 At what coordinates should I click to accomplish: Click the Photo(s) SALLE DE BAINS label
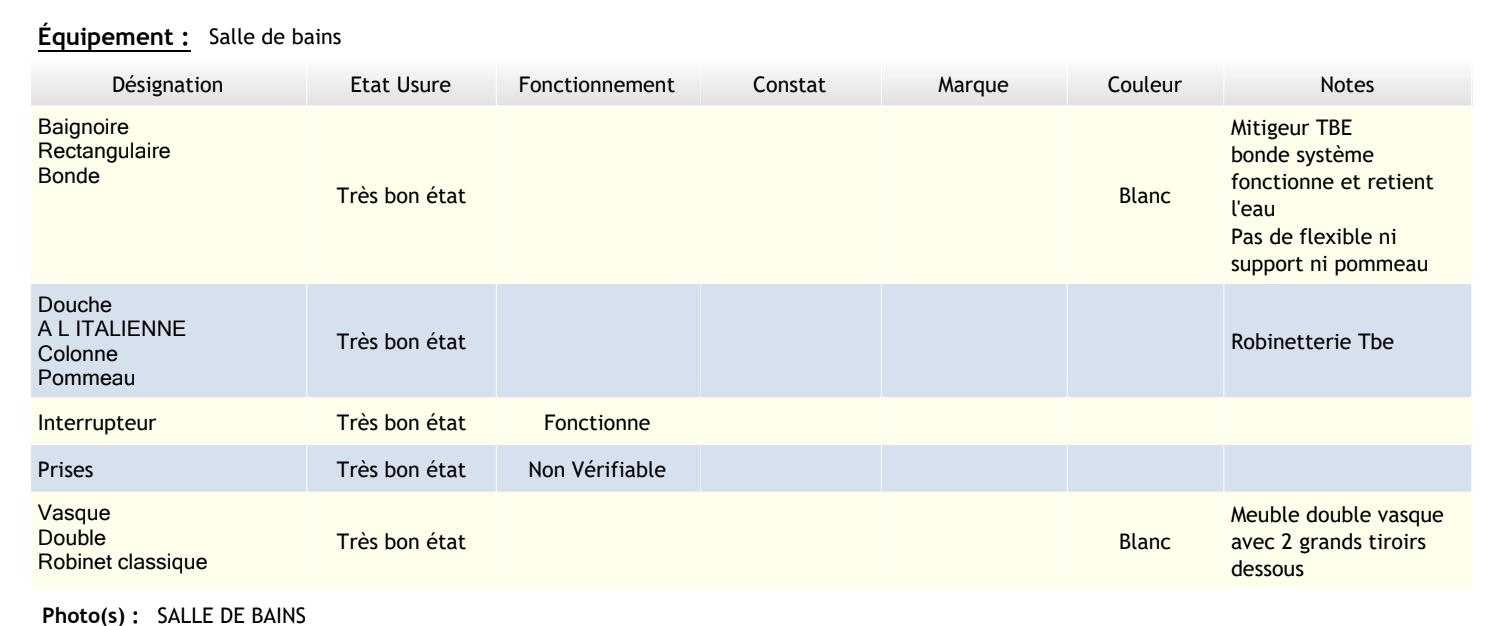coord(144,609)
